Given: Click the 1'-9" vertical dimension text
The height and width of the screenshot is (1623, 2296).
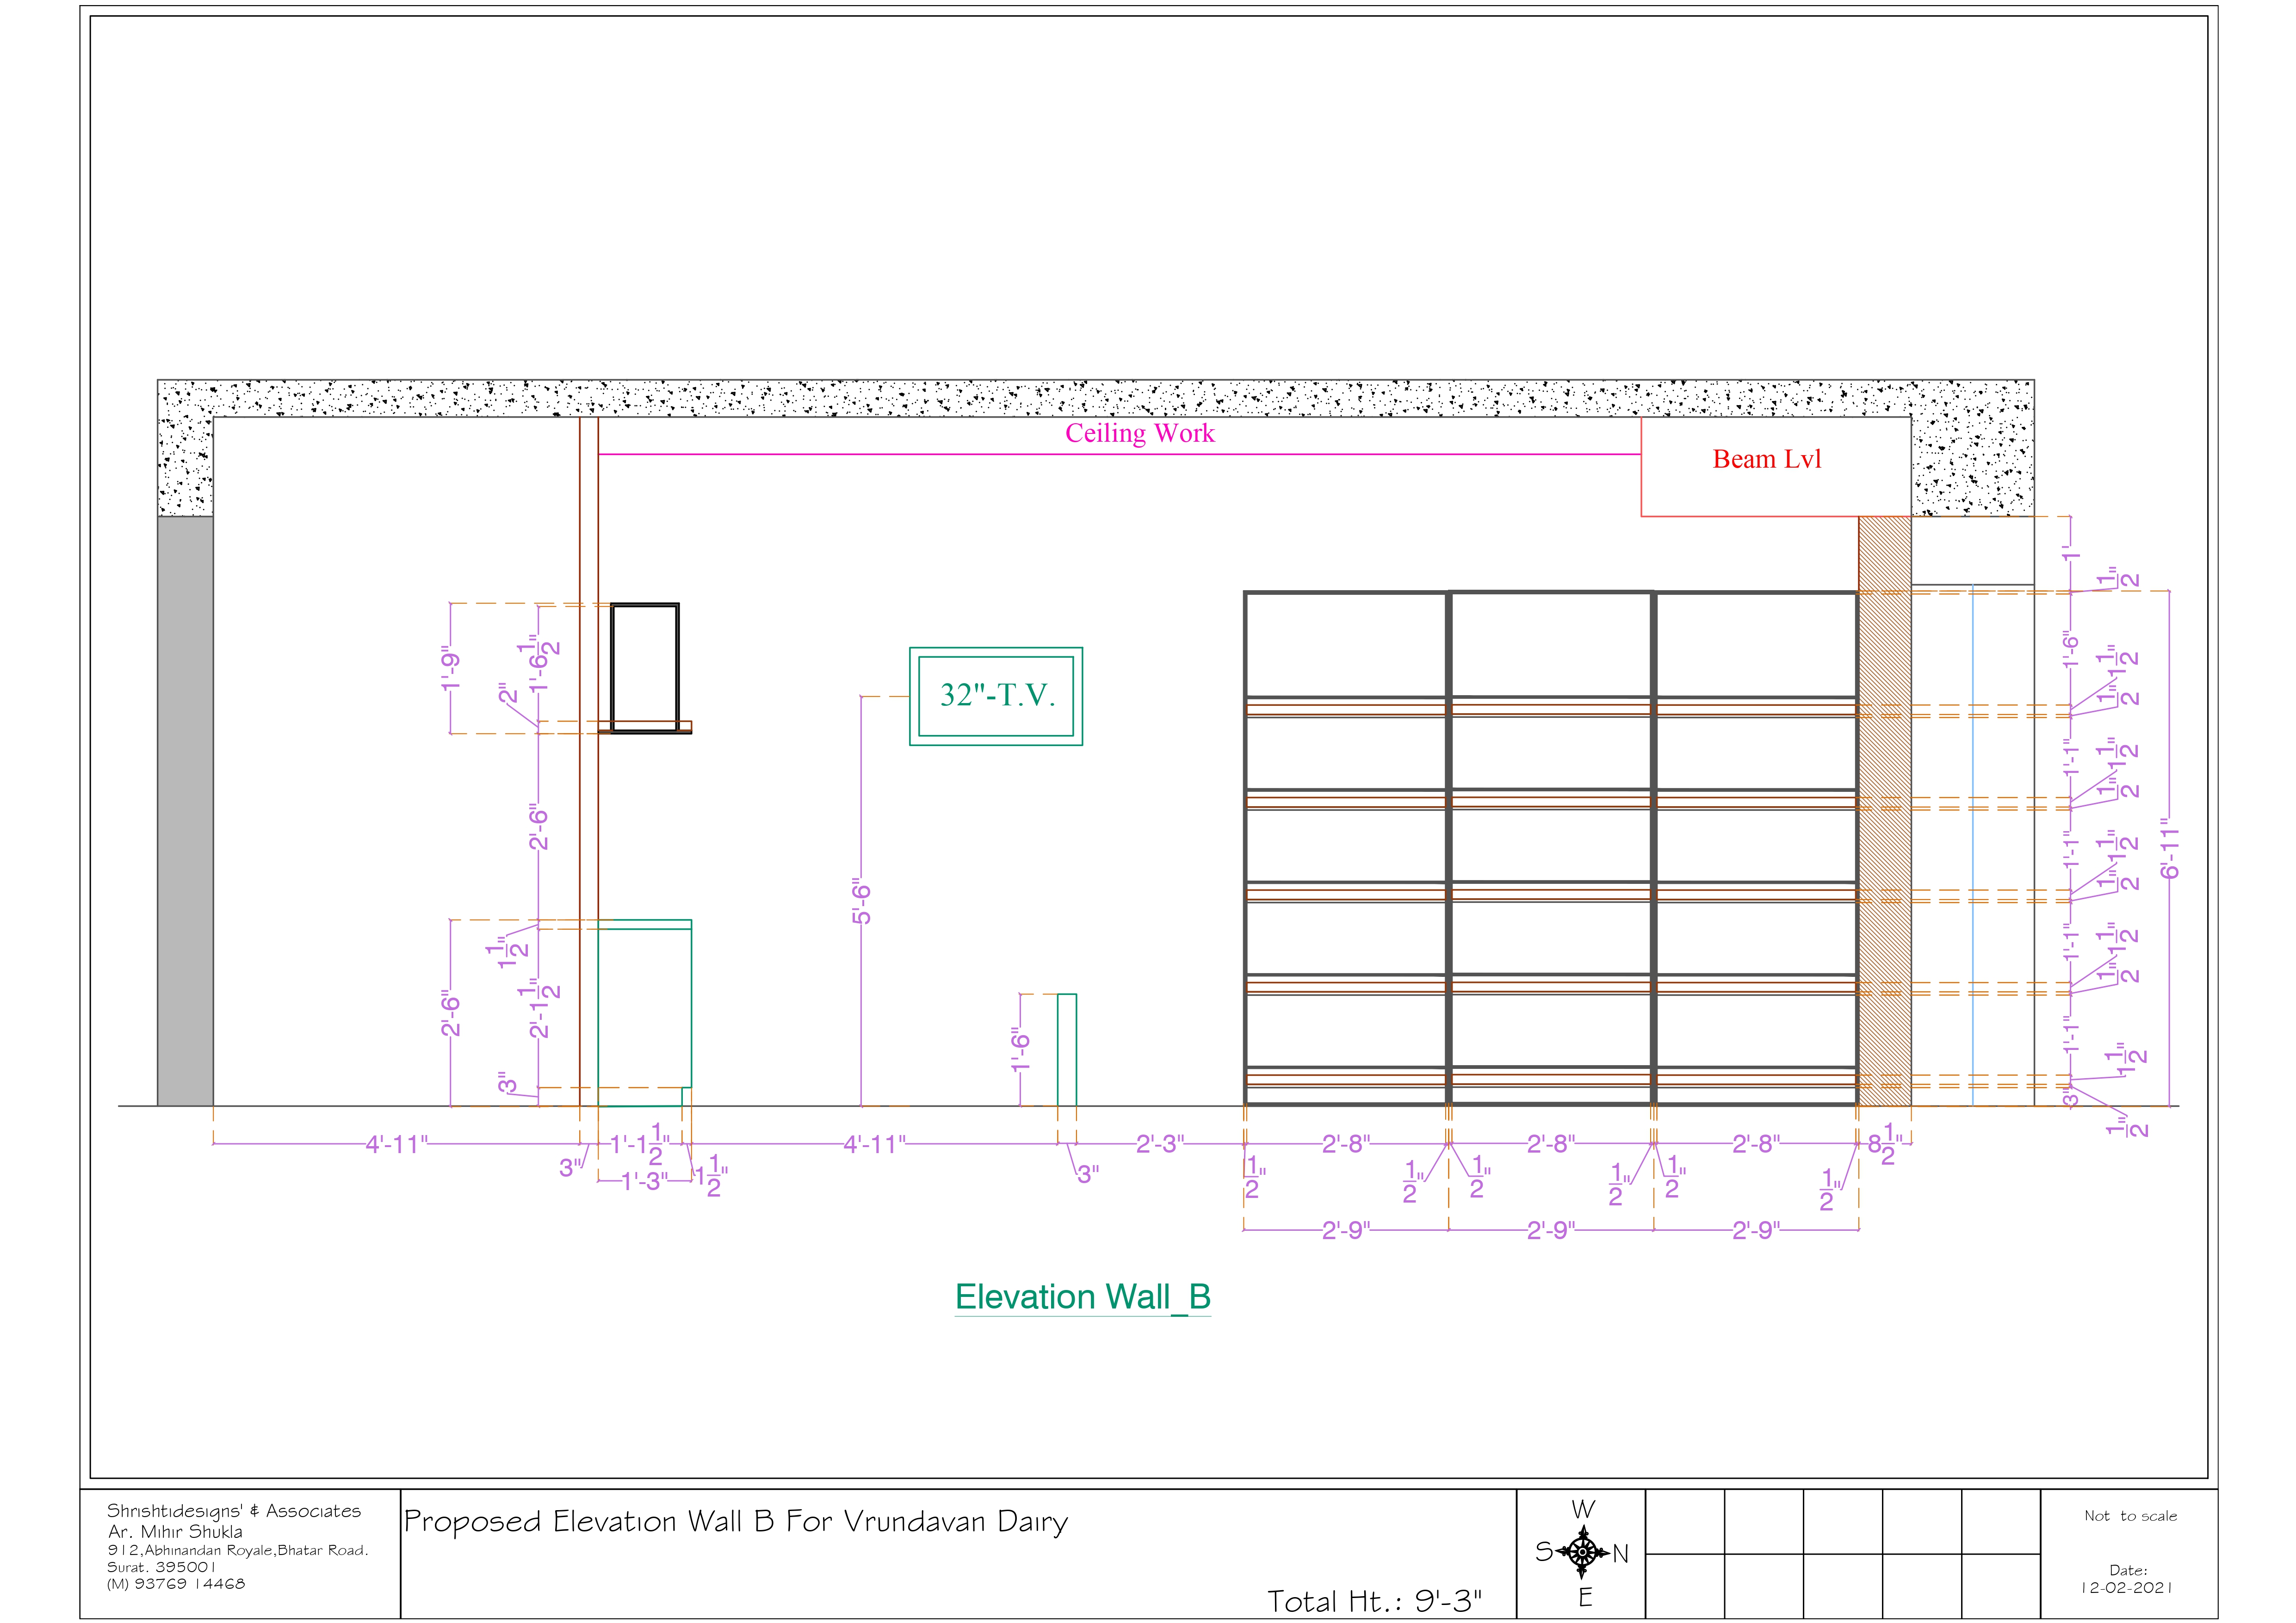Looking at the screenshot, I should tap(451, 669).
